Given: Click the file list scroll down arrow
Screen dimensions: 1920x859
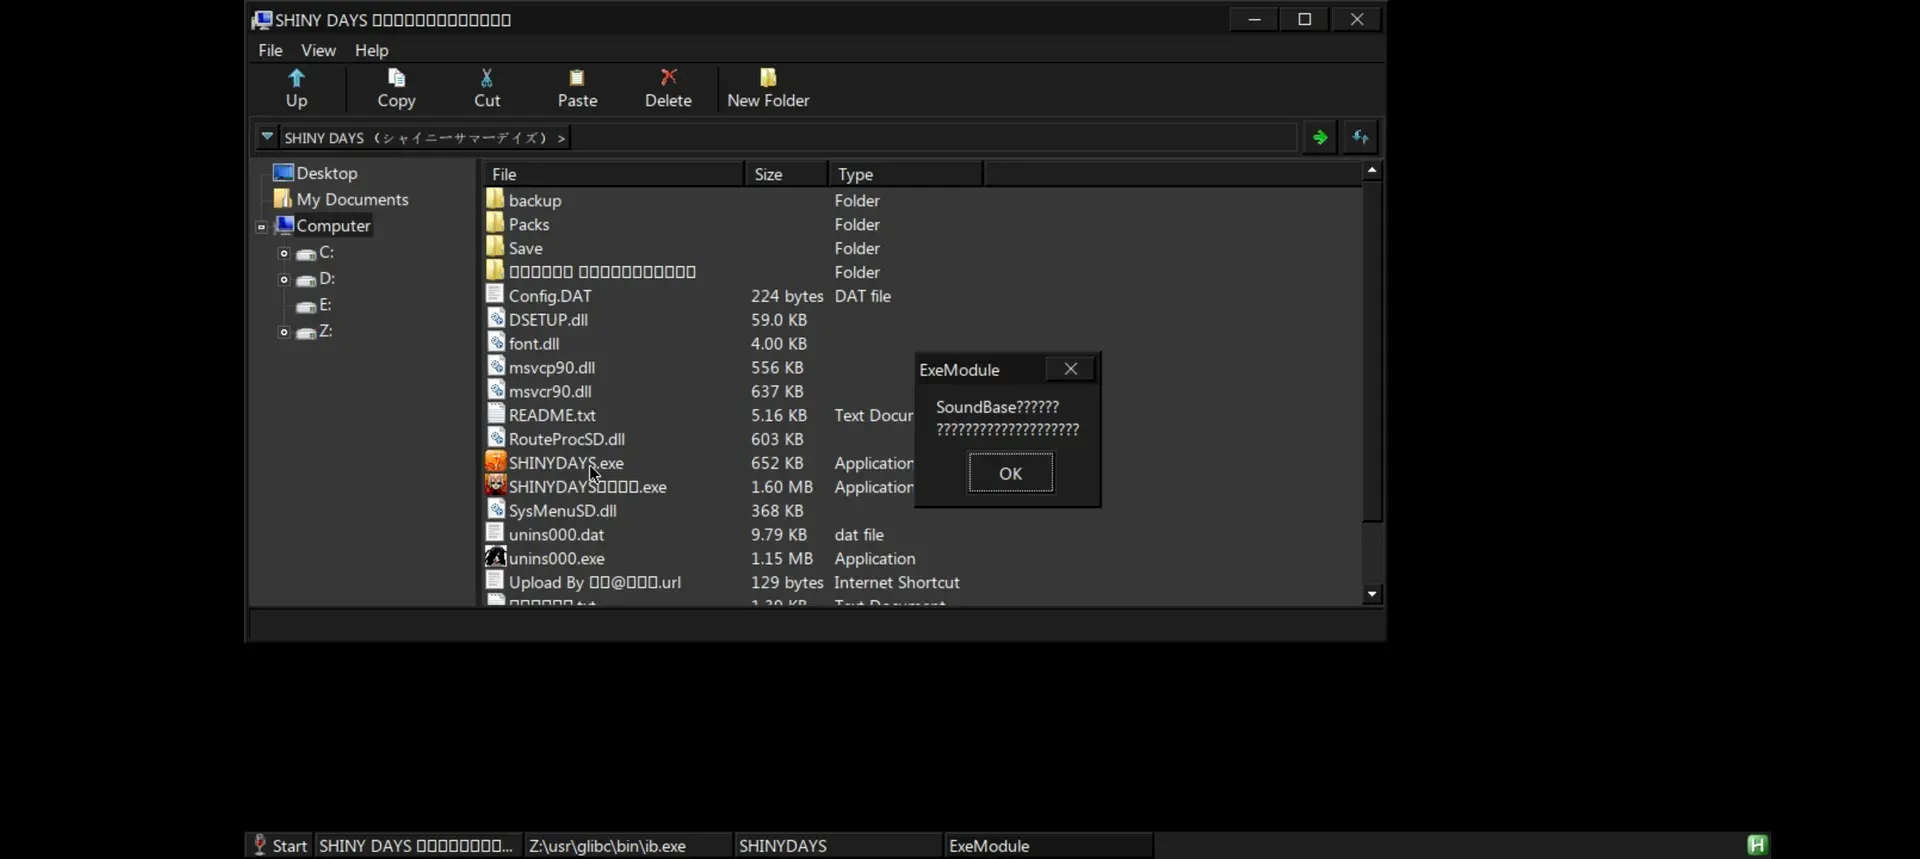Looking at the screenshot, I should (x=1372, y=594).
